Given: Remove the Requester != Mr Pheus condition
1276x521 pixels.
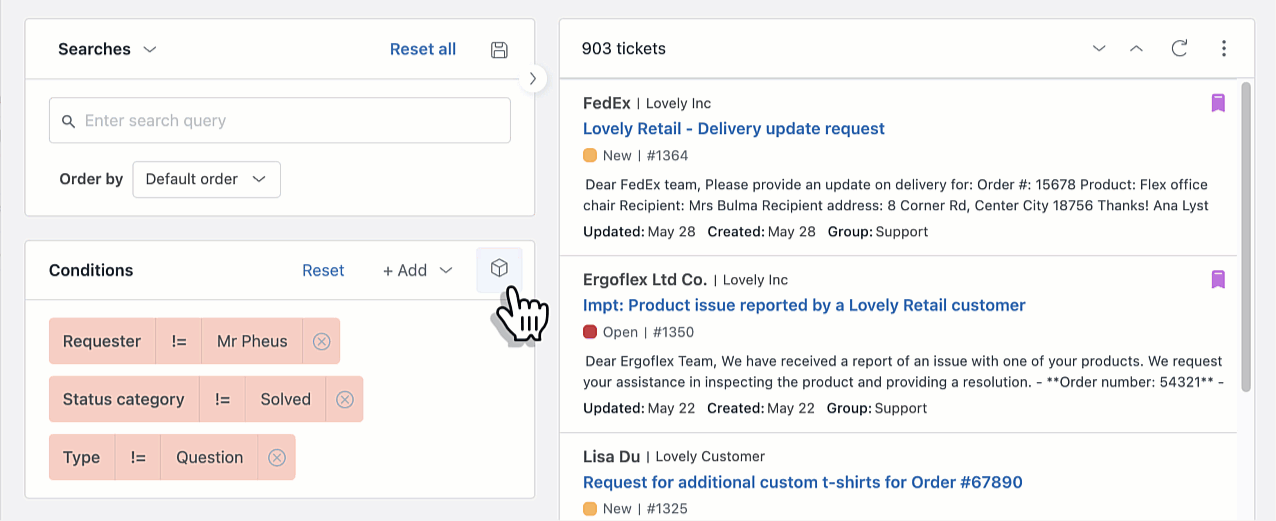Looking at the screenshot, I should (x=321, y=341).
